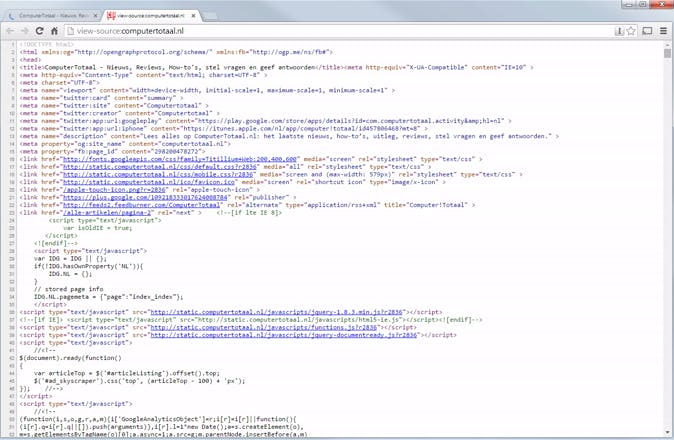Image resolution: width=674 pixels, height=440 pixels.
Task: Open the feeds2.feedburner.com/ComputerTotaal link
Action: click(141, 205)
